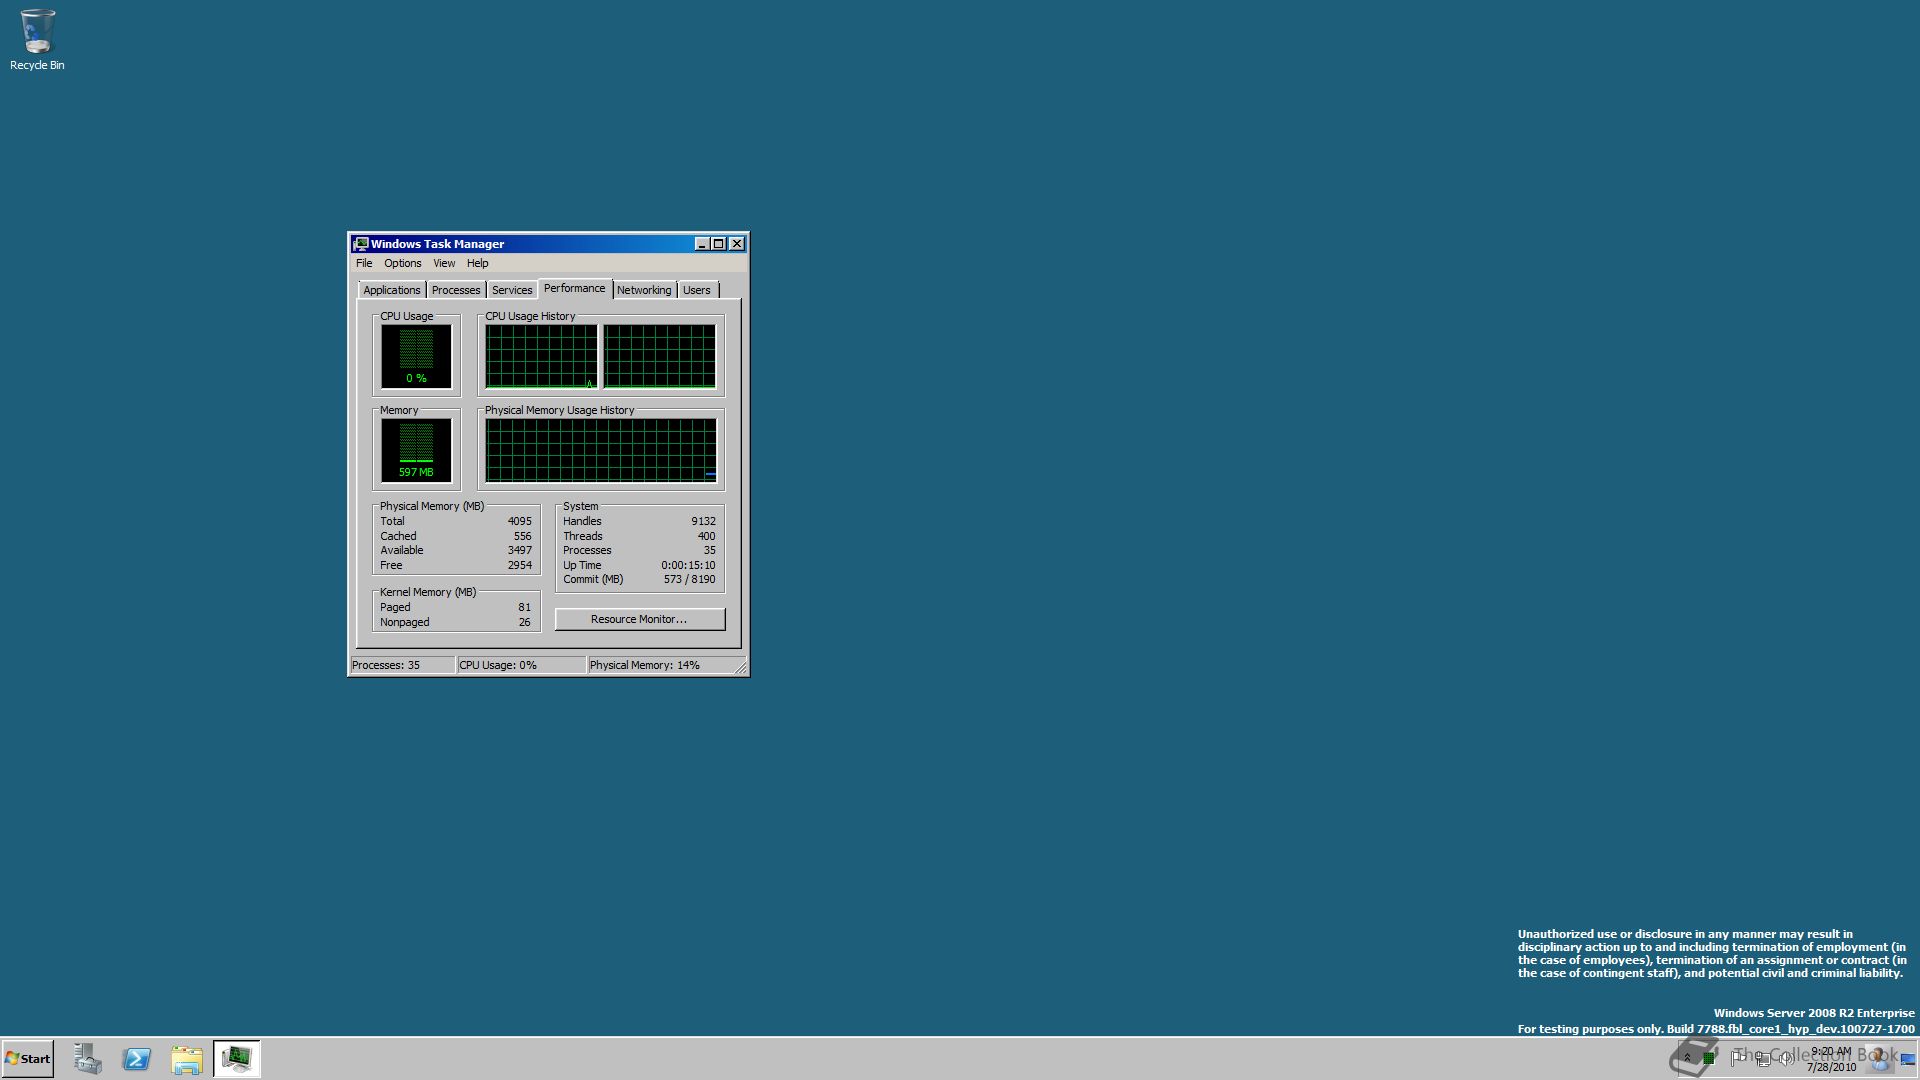This screenshot has height=1080, width=1920.
Task: Show hidden tray icons arrow
Action: 1687,1058
